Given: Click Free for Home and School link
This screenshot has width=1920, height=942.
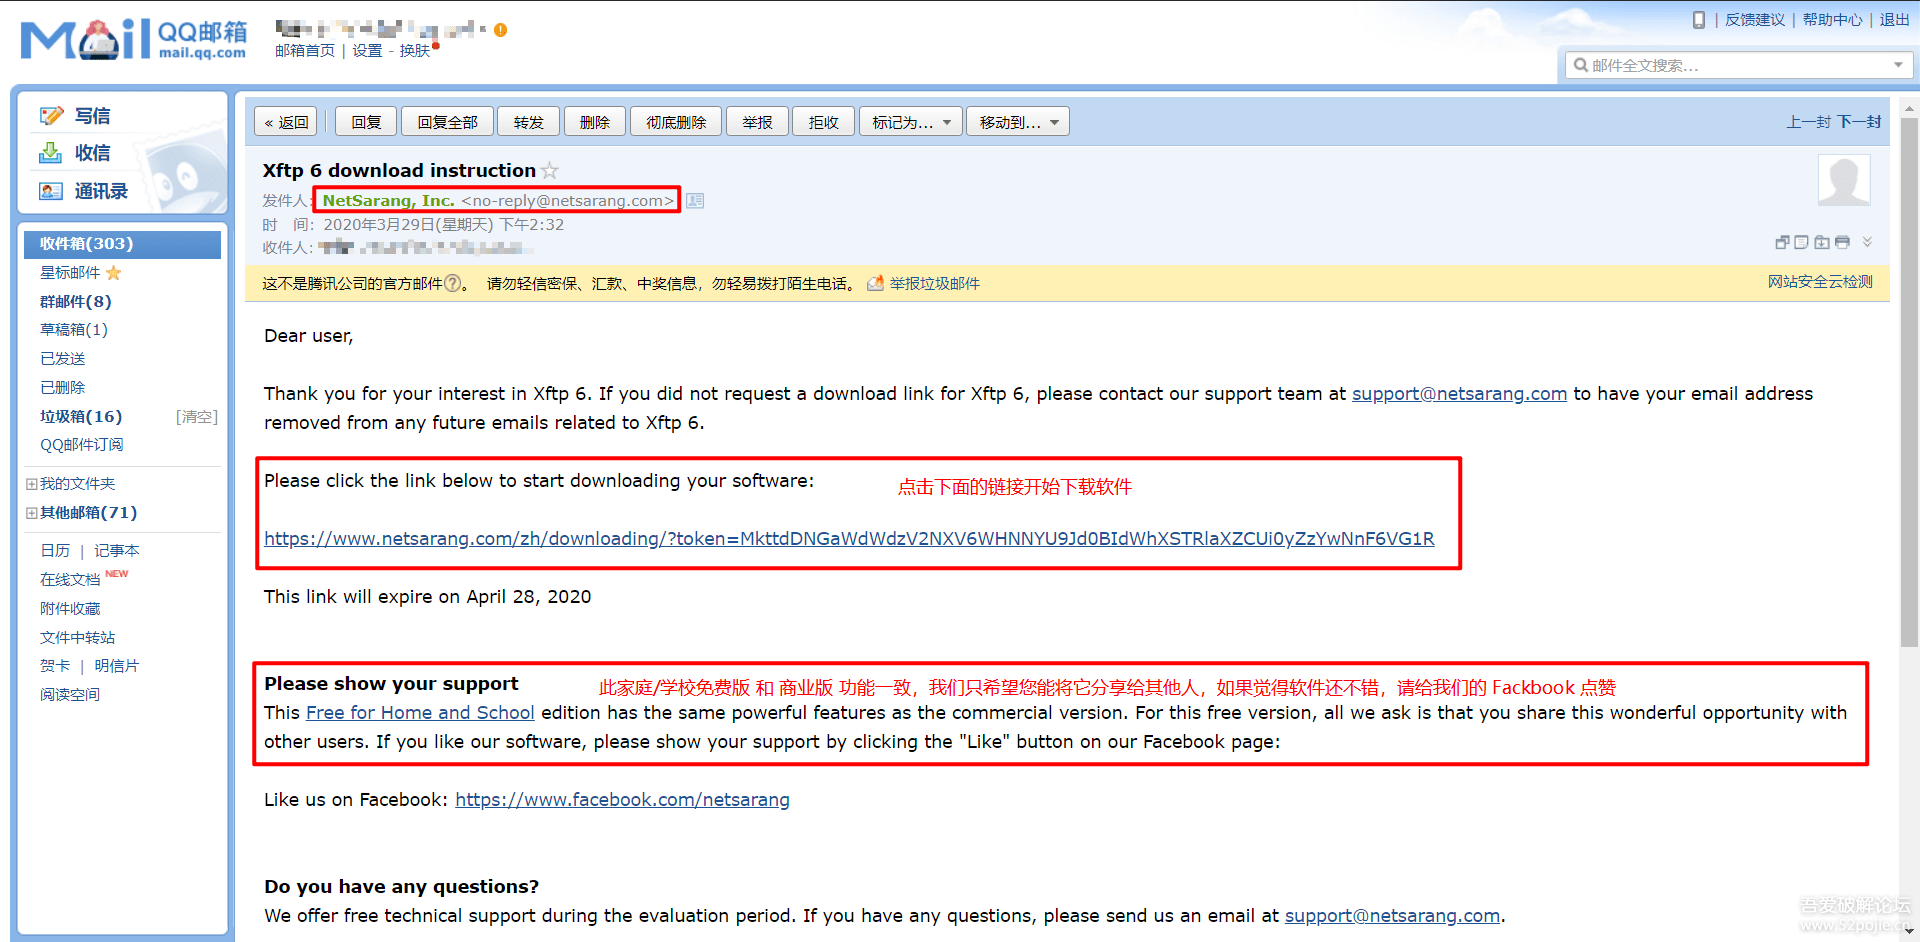Looking at the screenshot, I should tap(420, 713).
